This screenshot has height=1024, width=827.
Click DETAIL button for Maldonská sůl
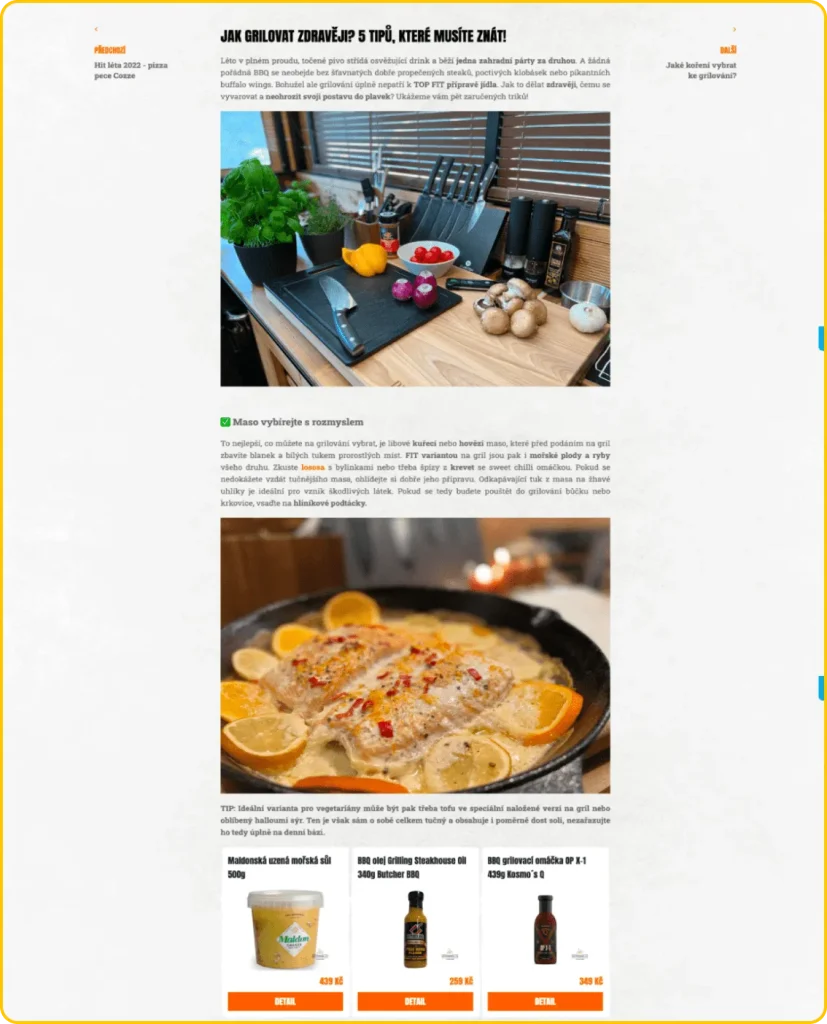(285, 1001)
